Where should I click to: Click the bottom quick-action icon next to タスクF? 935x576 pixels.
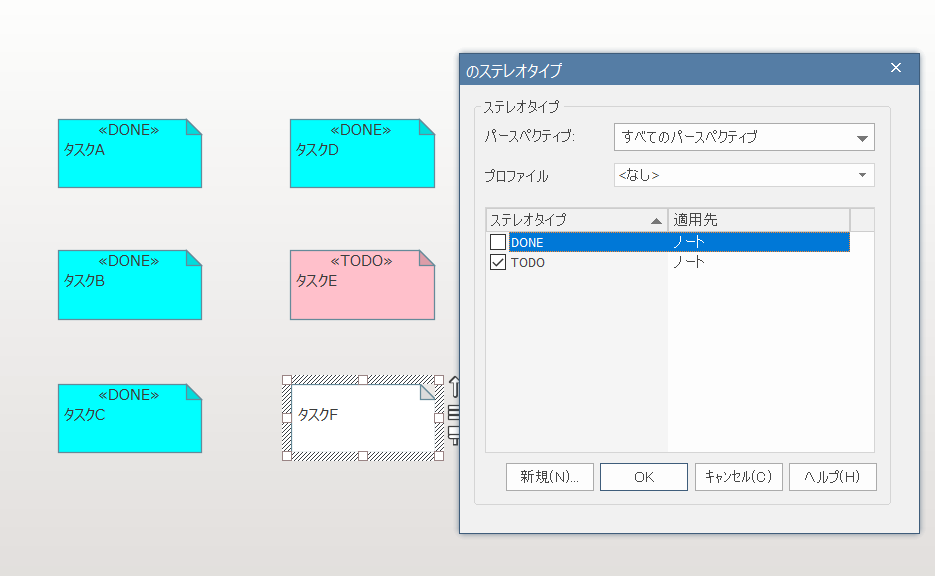click(454, 434)
